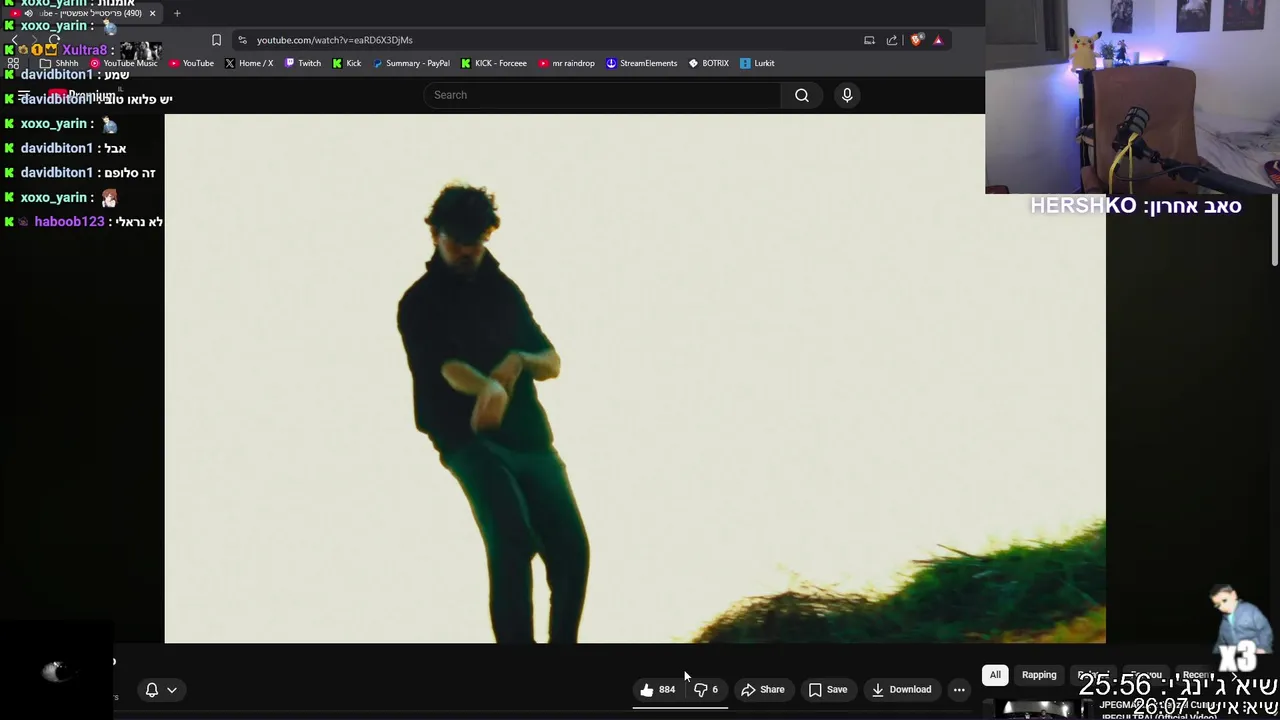Open the share page icon in address bar

[892, 40]
